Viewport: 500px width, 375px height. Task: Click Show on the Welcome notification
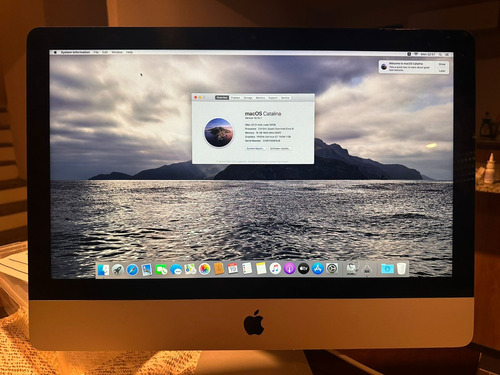pyautogui.click(x=442, y=64)
